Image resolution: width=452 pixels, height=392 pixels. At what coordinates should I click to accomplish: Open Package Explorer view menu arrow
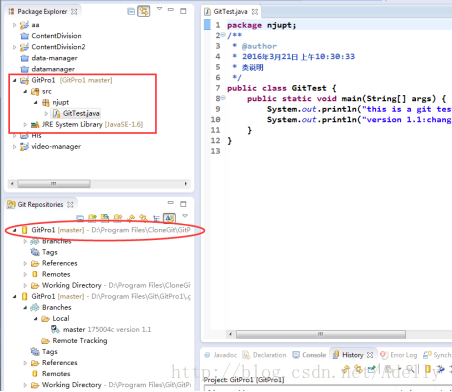(x=159, y=9)
